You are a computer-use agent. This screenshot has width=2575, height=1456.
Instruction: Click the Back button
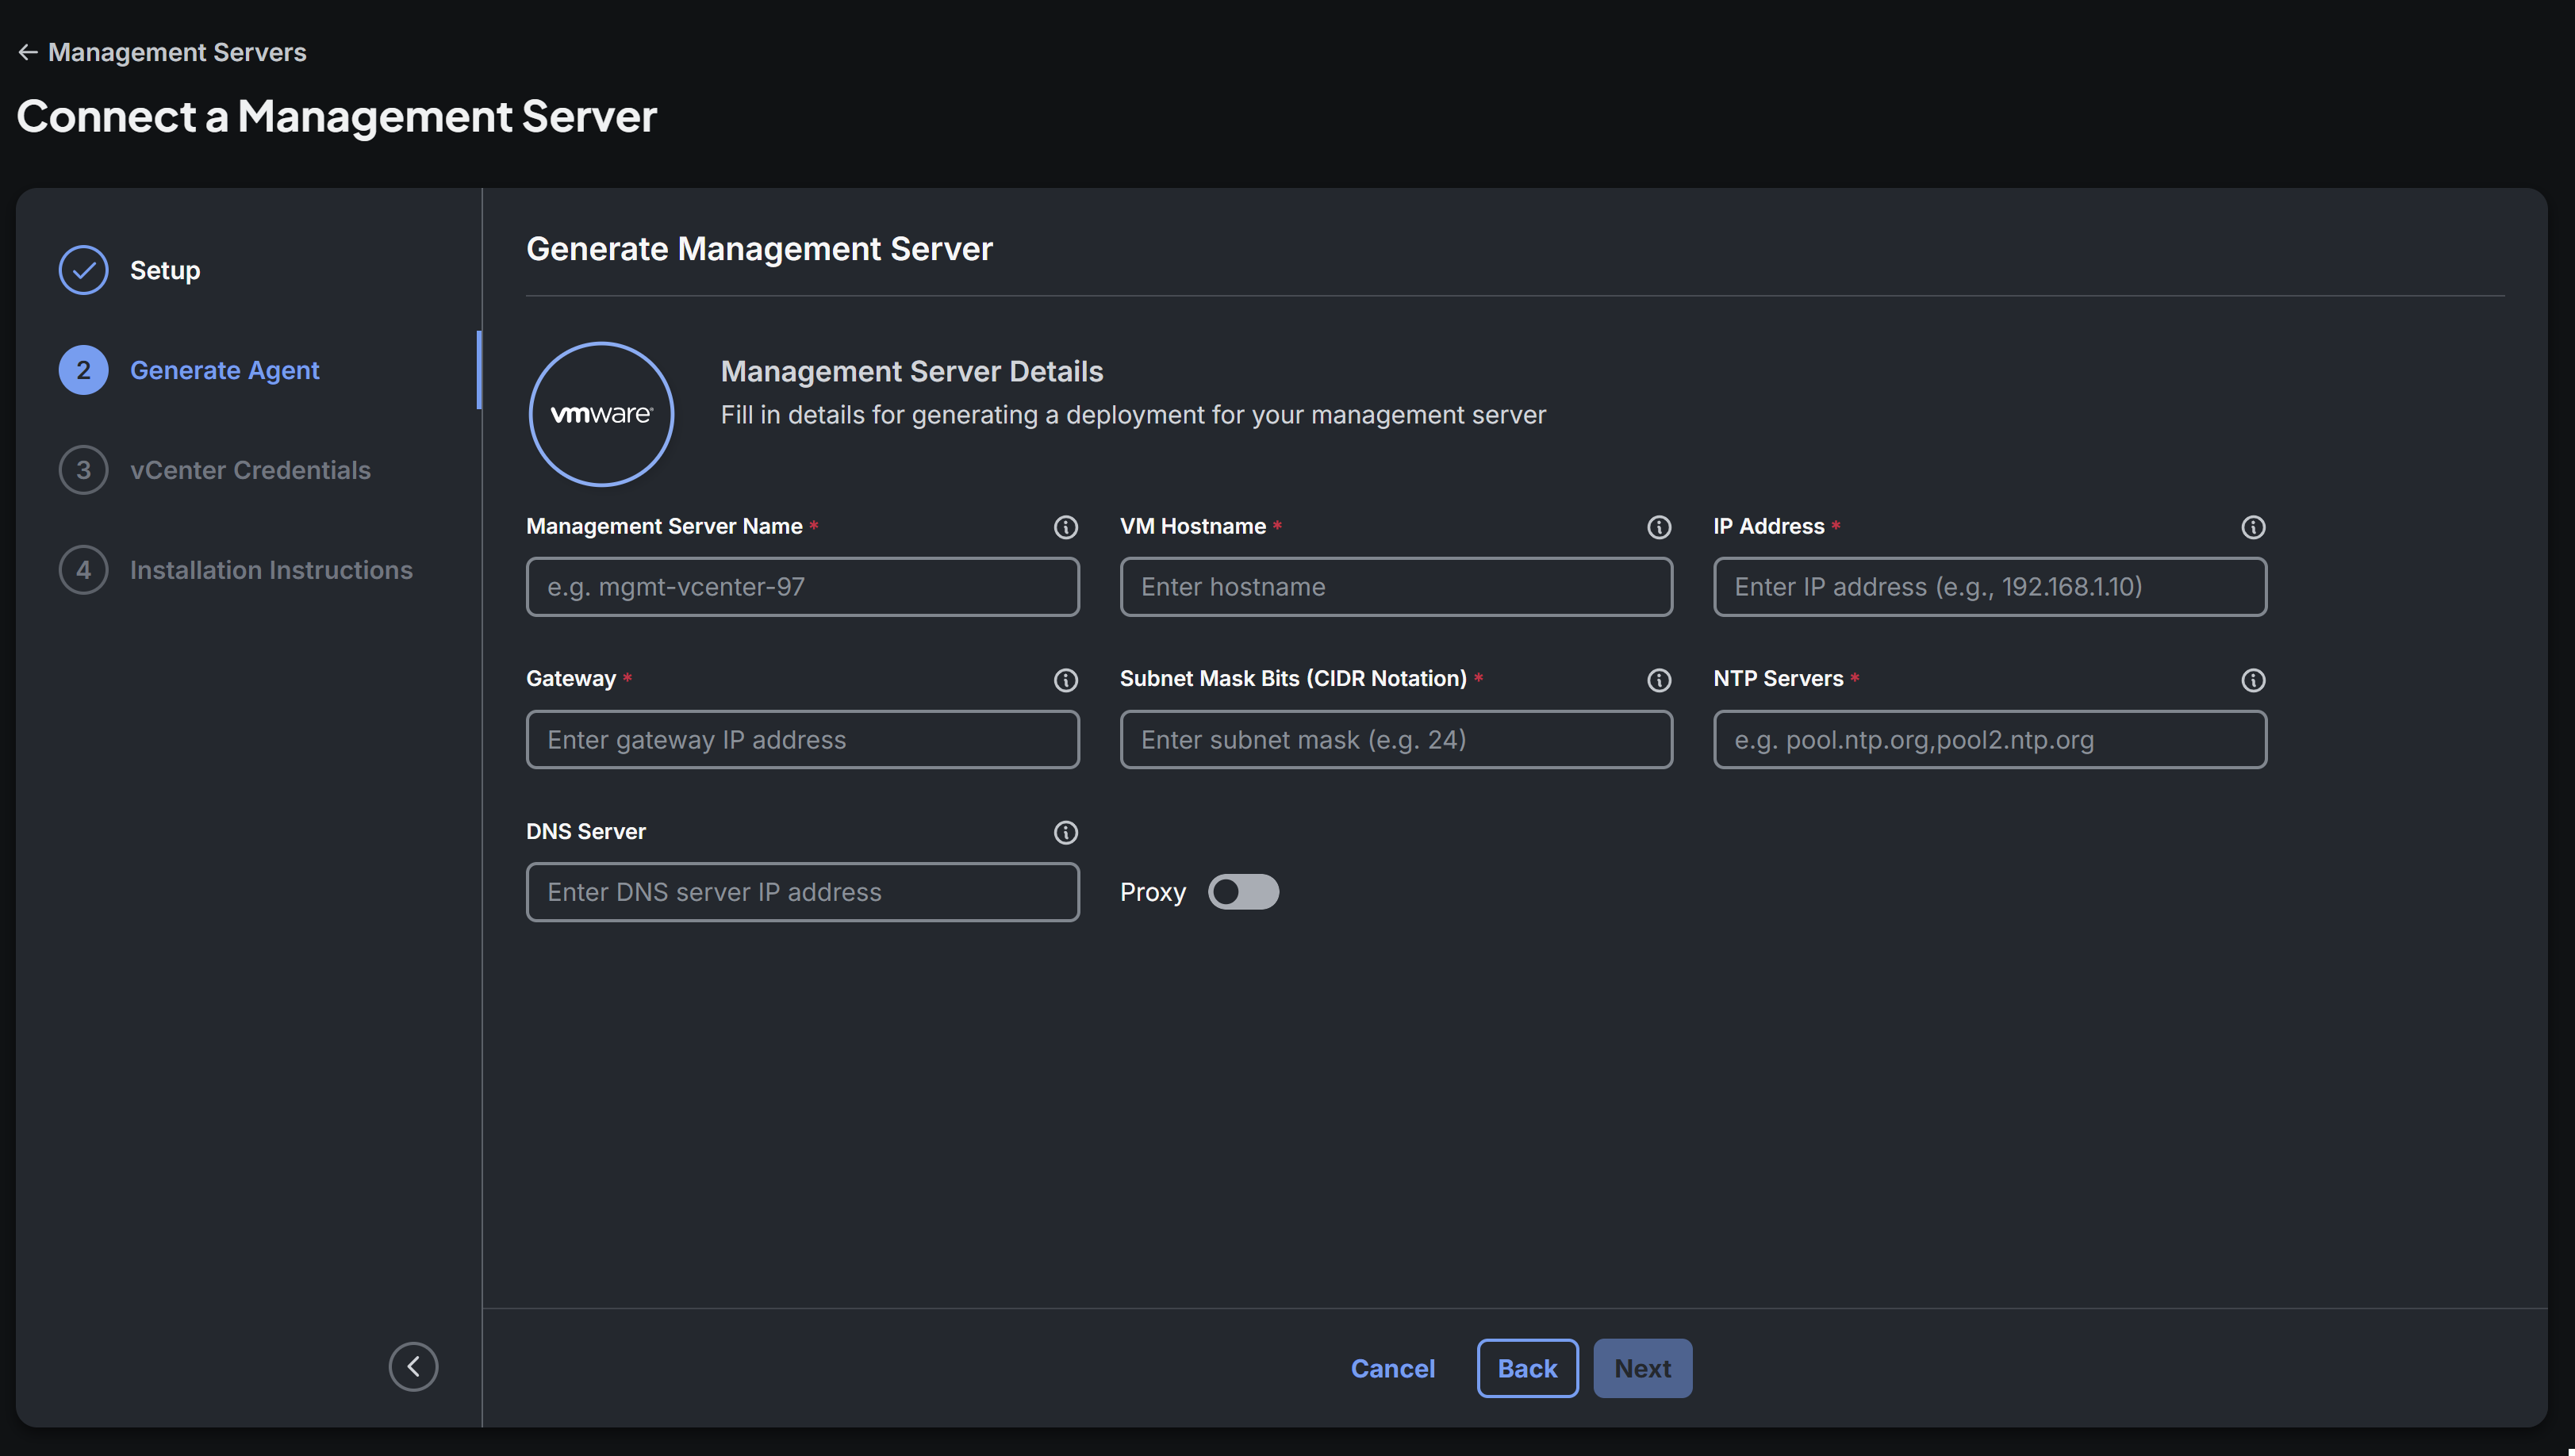[x=1527, y=1368]
